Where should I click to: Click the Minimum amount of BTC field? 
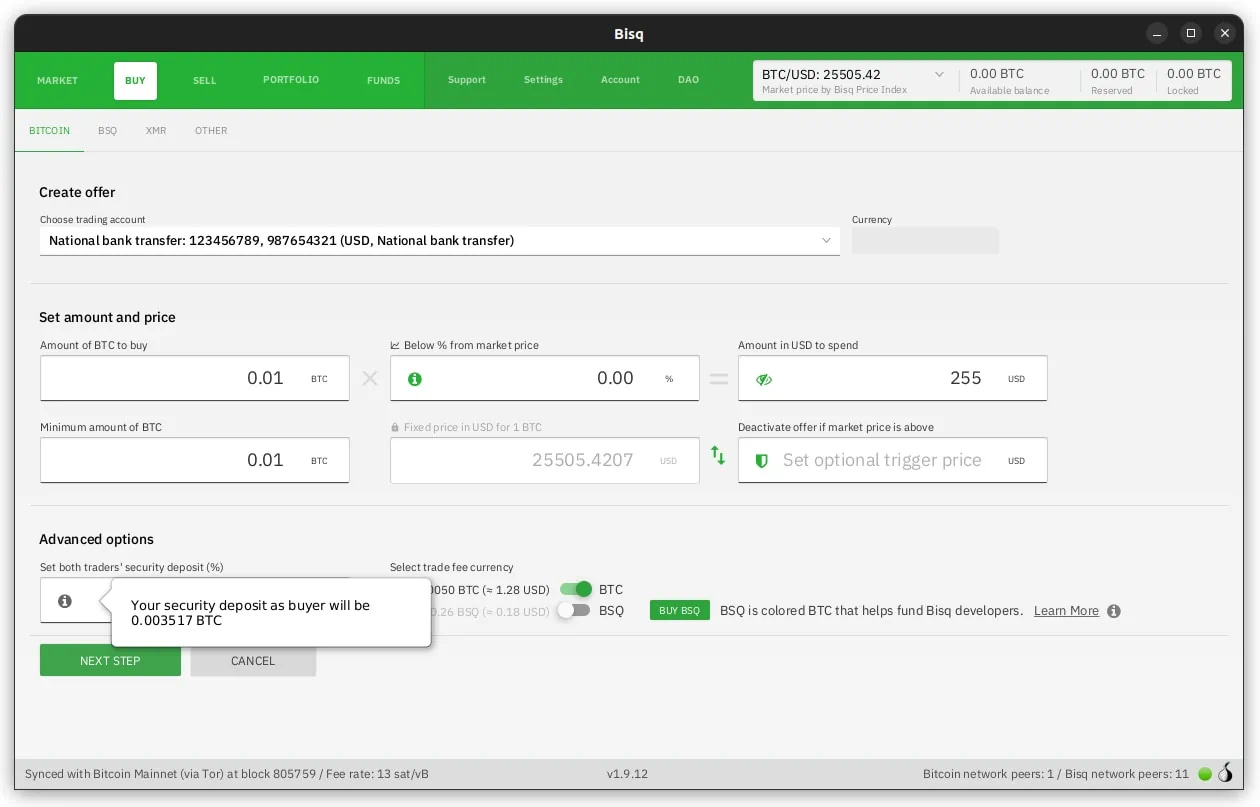tap(195, 460)
